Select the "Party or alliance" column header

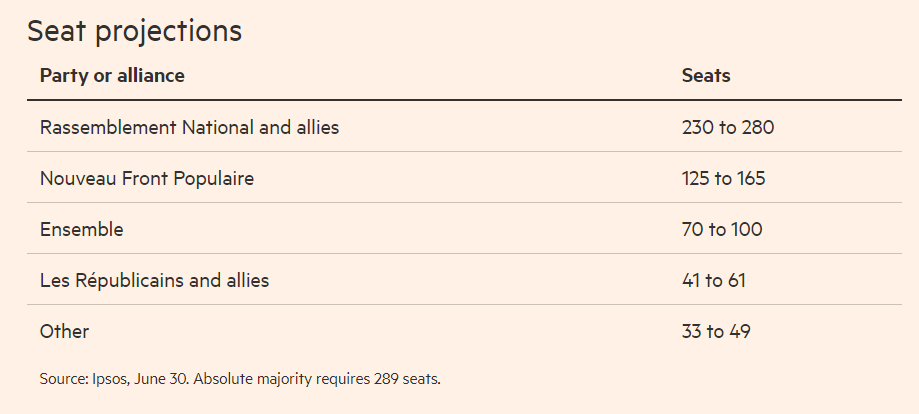tap(112, 75)
